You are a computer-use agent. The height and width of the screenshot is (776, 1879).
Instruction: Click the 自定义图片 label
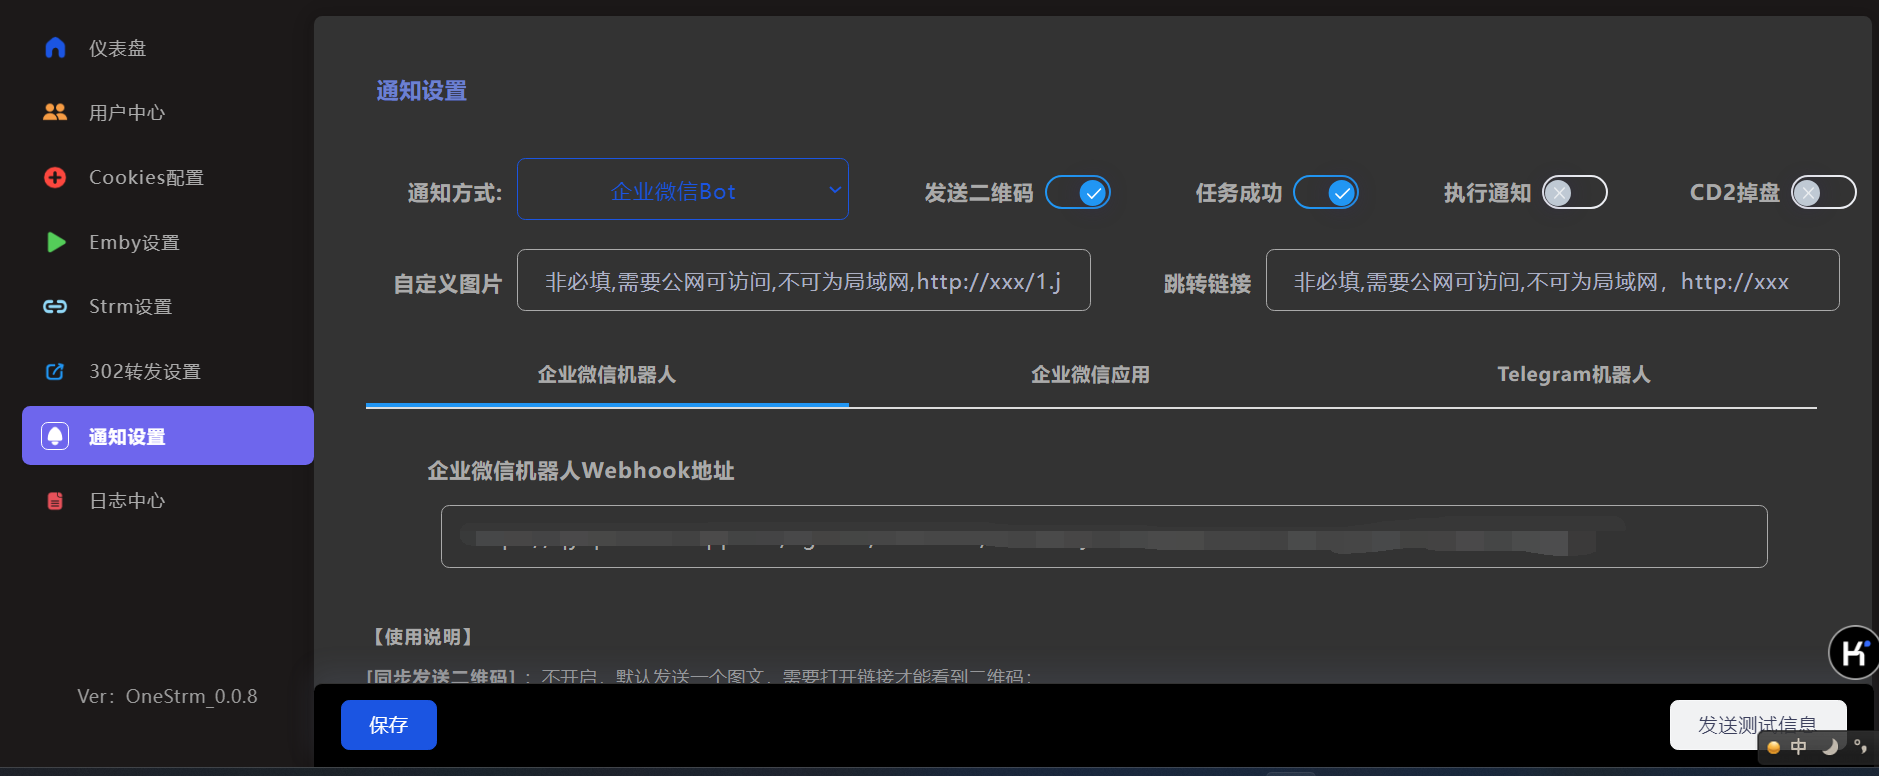click(x=448, y=284)
